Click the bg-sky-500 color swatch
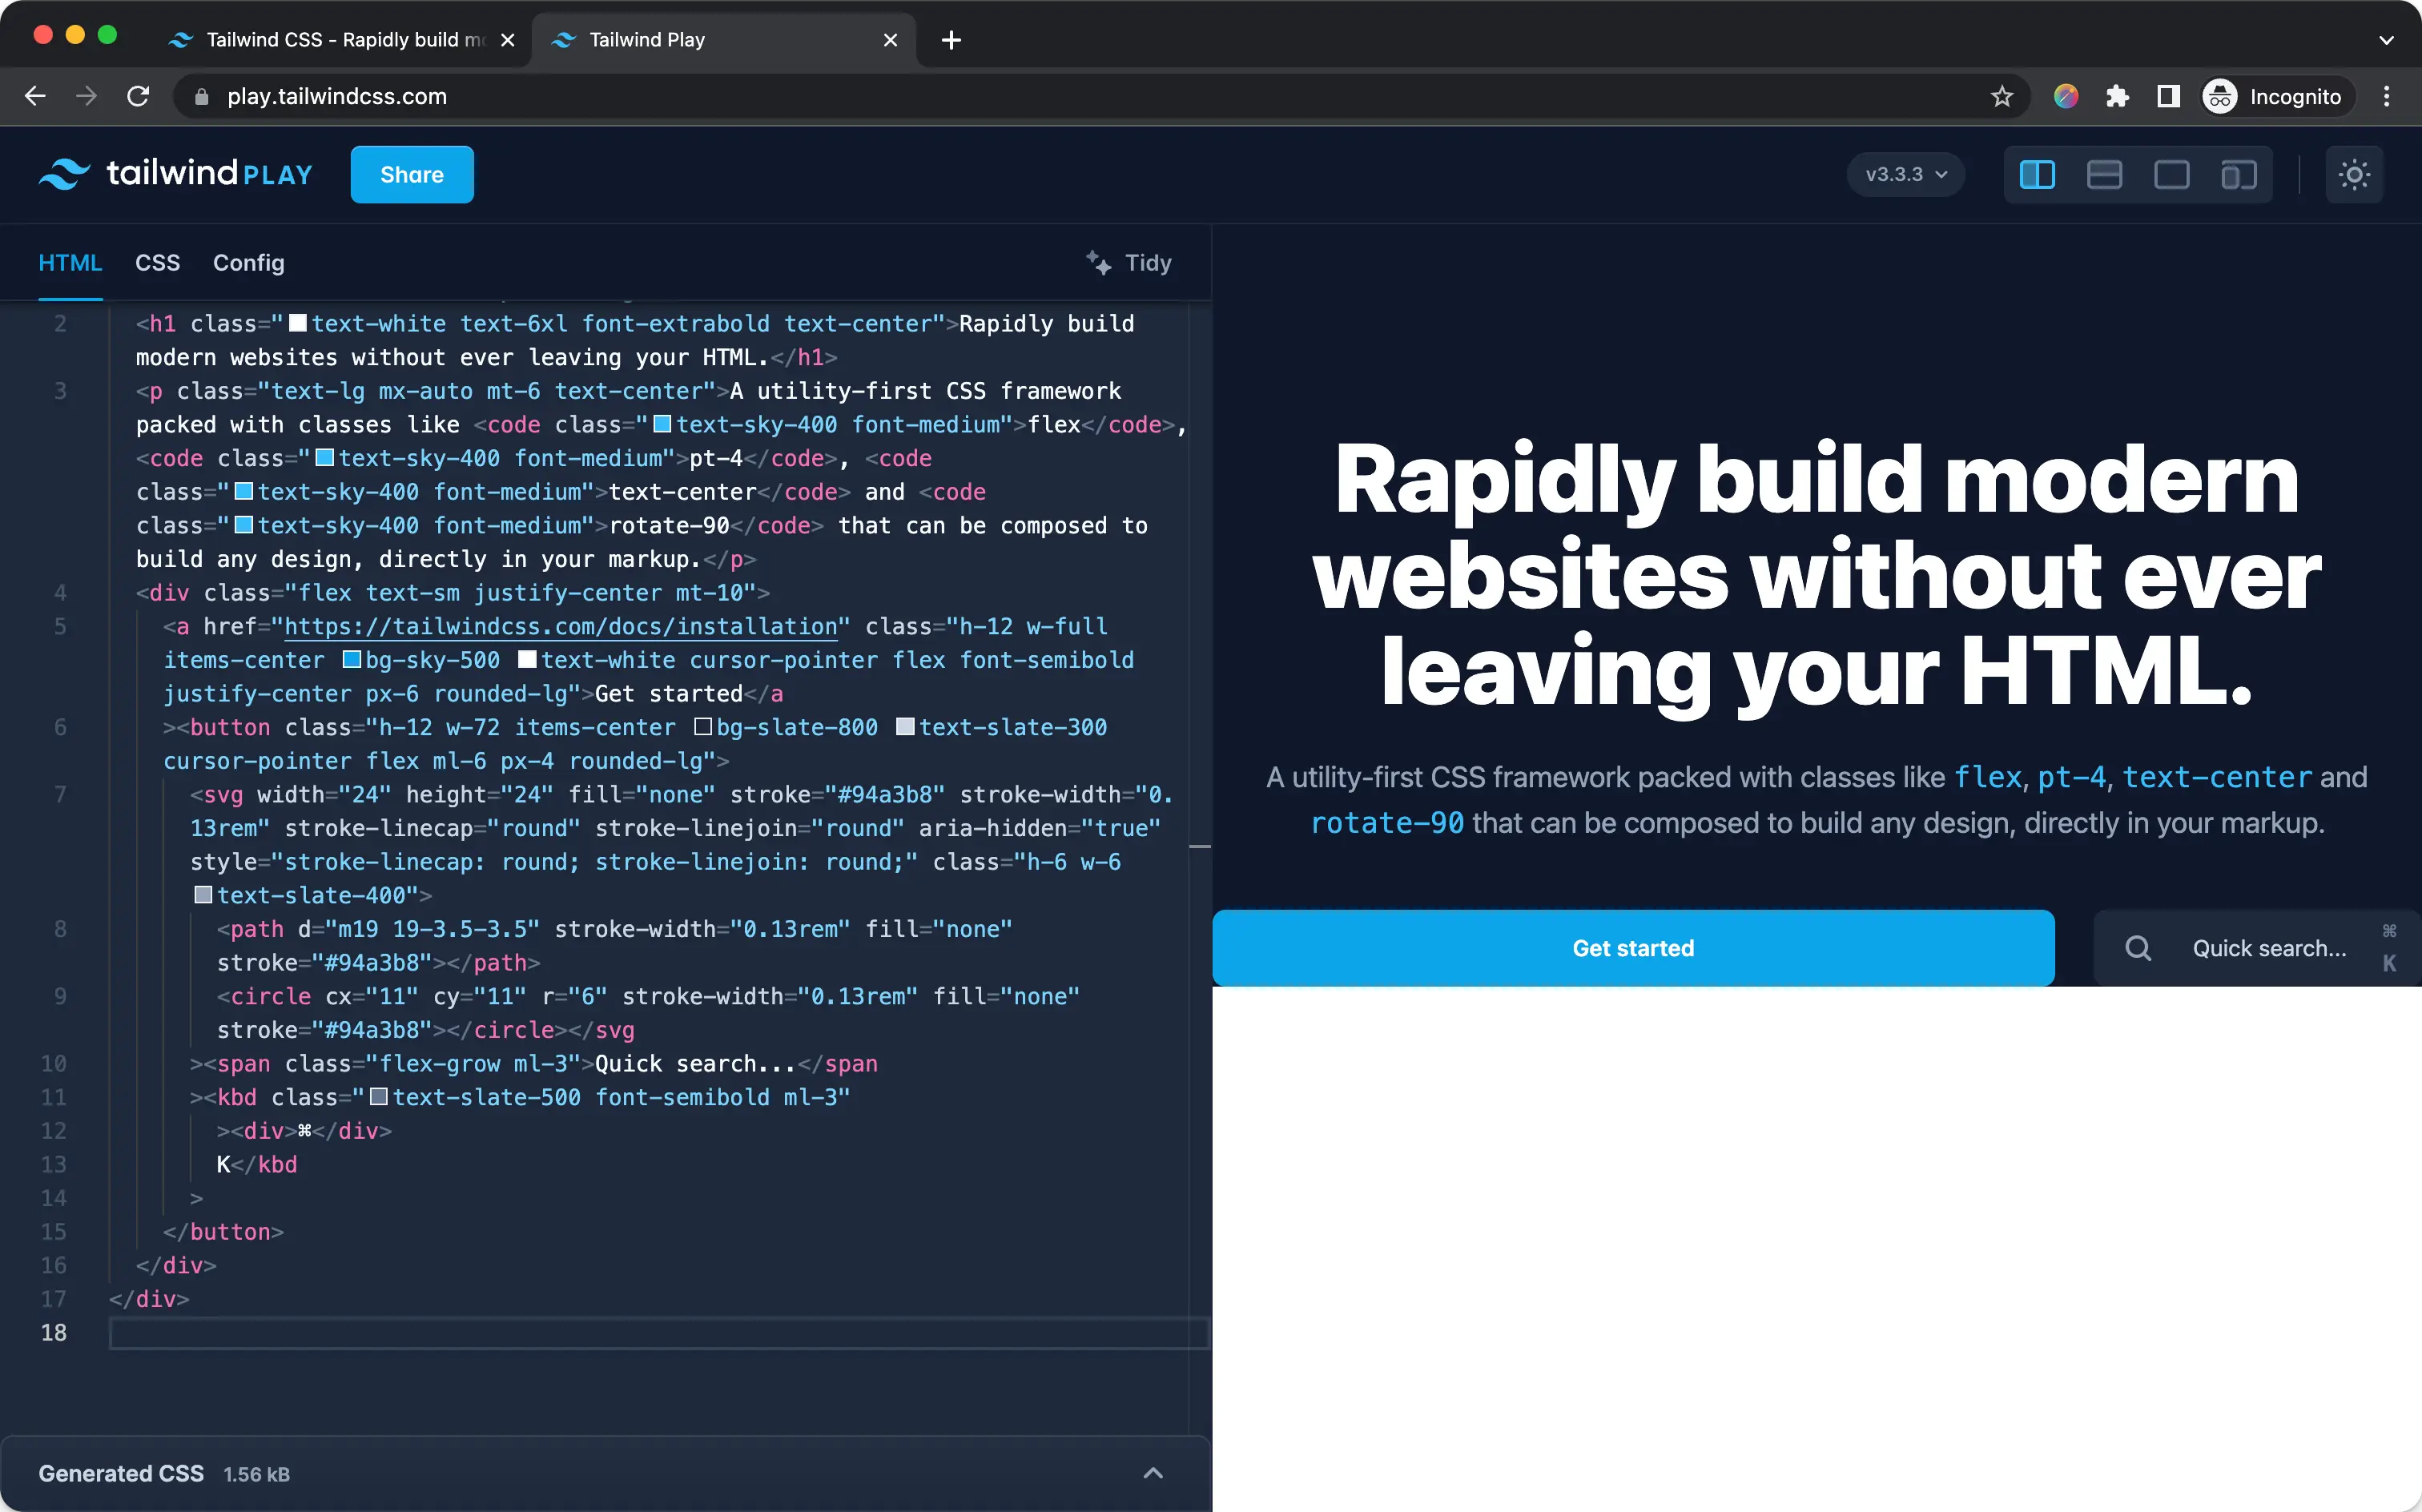This screenshot has height=1512, width=2422. [x=352, y=659]
